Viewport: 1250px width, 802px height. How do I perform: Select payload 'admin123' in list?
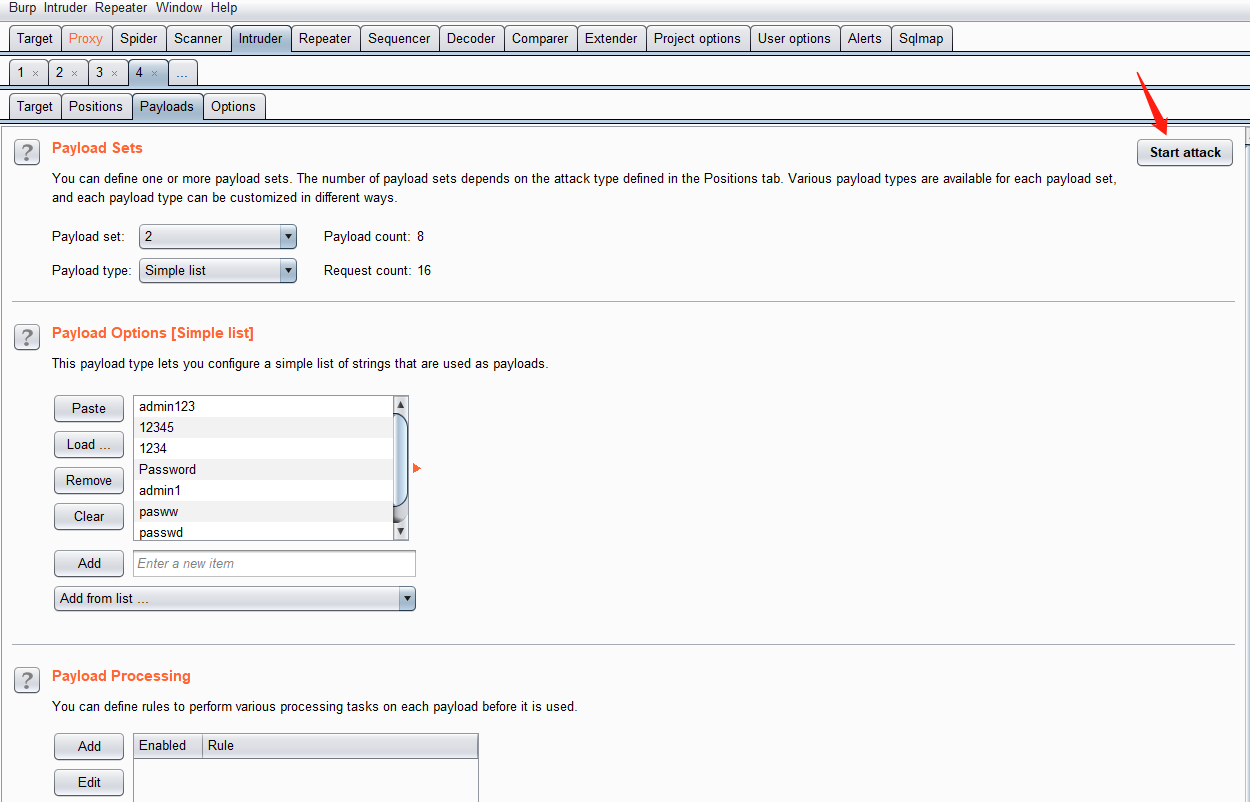tap(264, 406)
